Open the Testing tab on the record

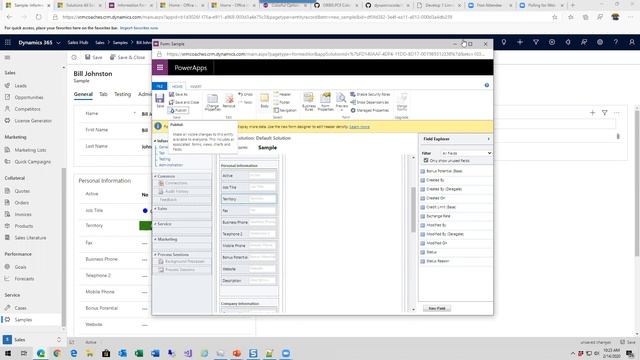click(x=122, y=94)
